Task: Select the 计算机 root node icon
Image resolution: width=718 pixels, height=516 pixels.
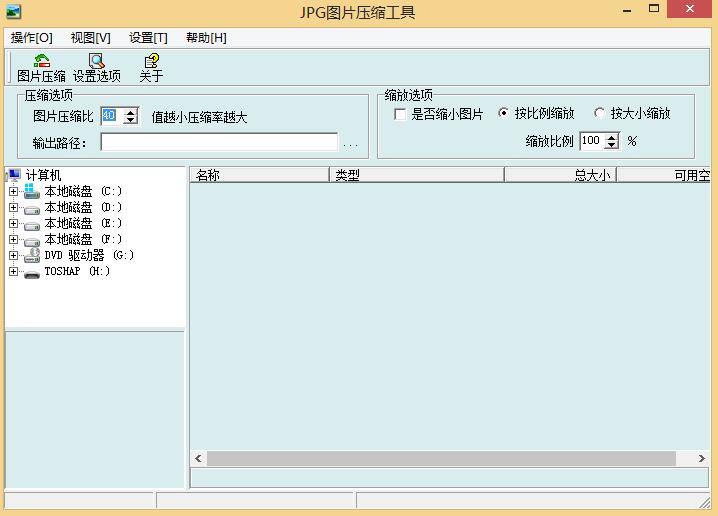Action: pyautogui.click(x=15, y=175)
